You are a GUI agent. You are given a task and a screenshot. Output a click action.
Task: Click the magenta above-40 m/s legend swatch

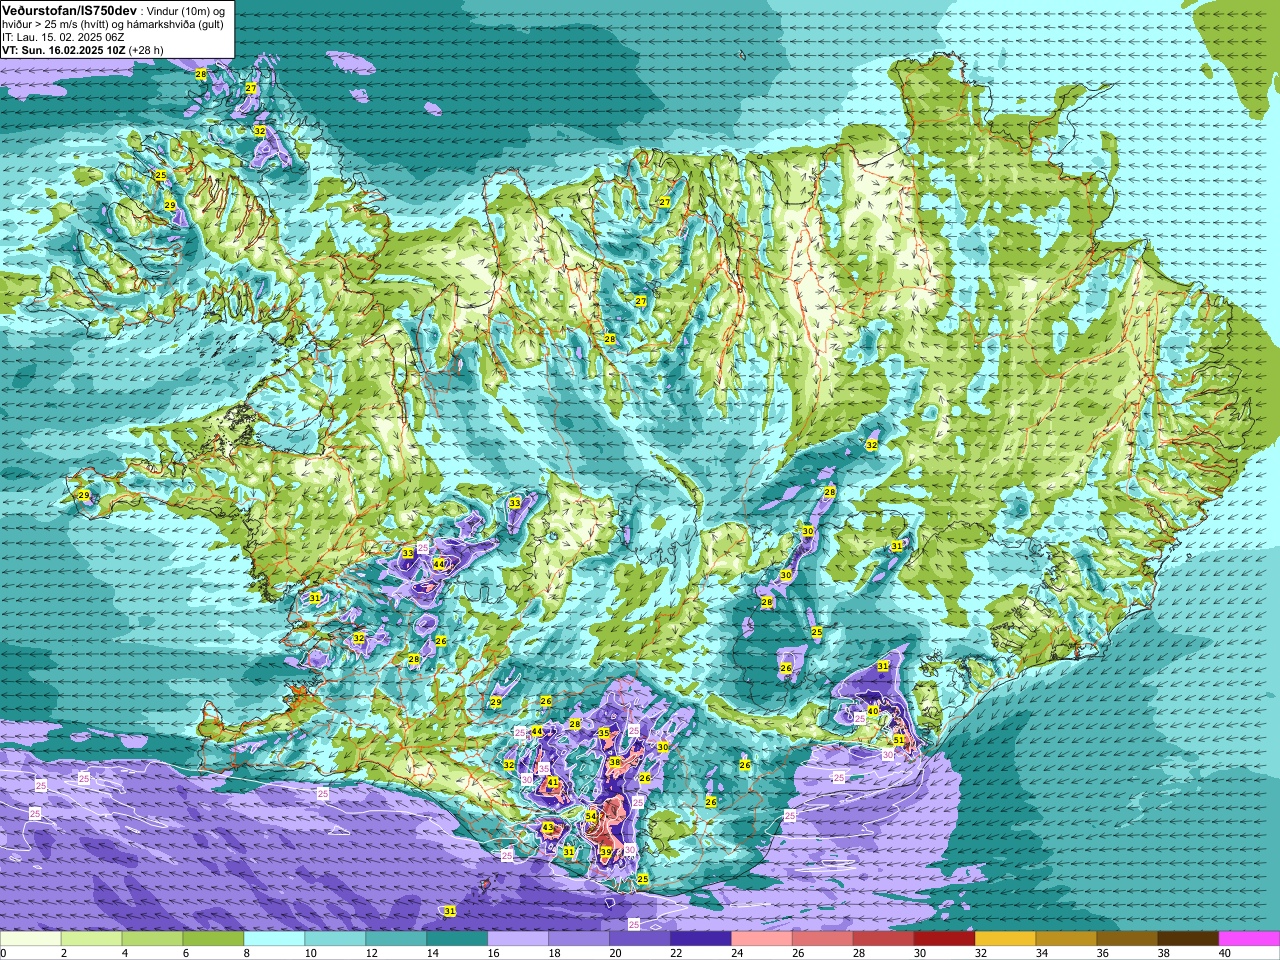(x=1249, y=939)
